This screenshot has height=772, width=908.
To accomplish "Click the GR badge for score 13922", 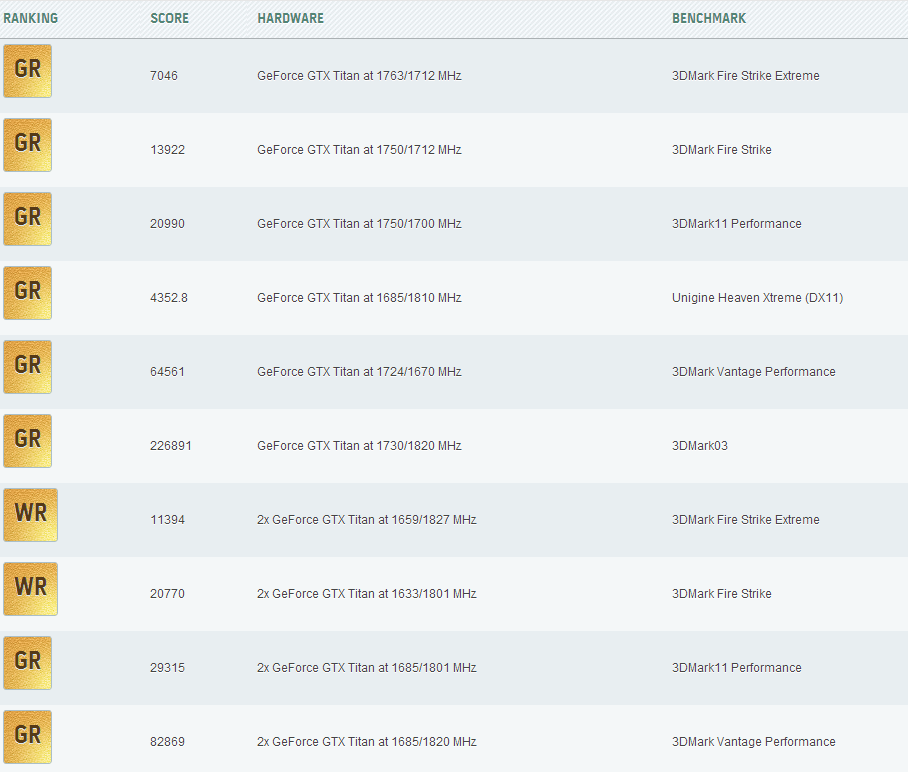I will click(x=27, y=145).
